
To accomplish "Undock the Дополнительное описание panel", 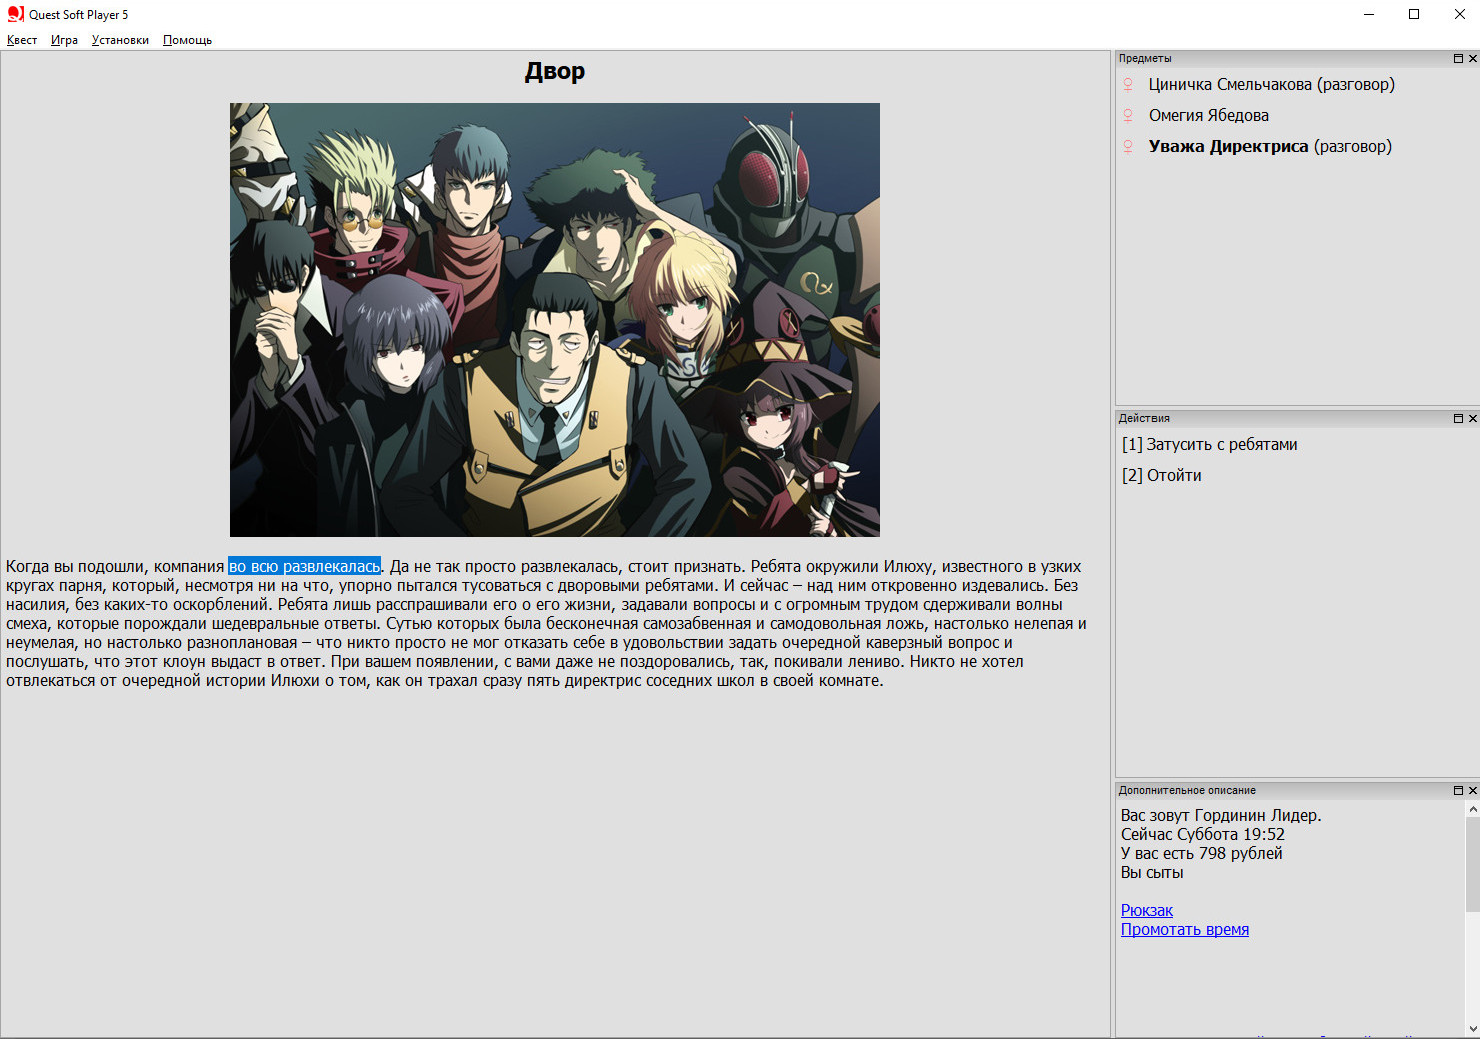I will 1458,791.
